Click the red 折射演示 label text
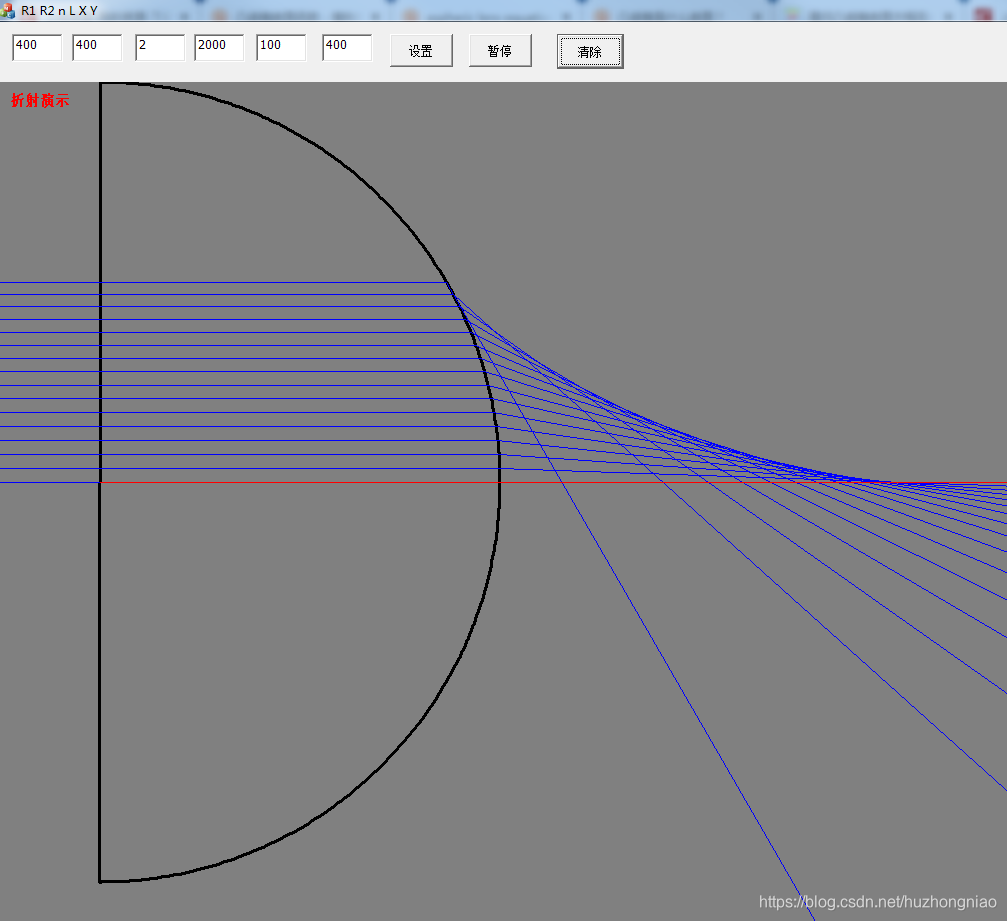The height and width of the screenshot is (921, 1007). (40, 100)
